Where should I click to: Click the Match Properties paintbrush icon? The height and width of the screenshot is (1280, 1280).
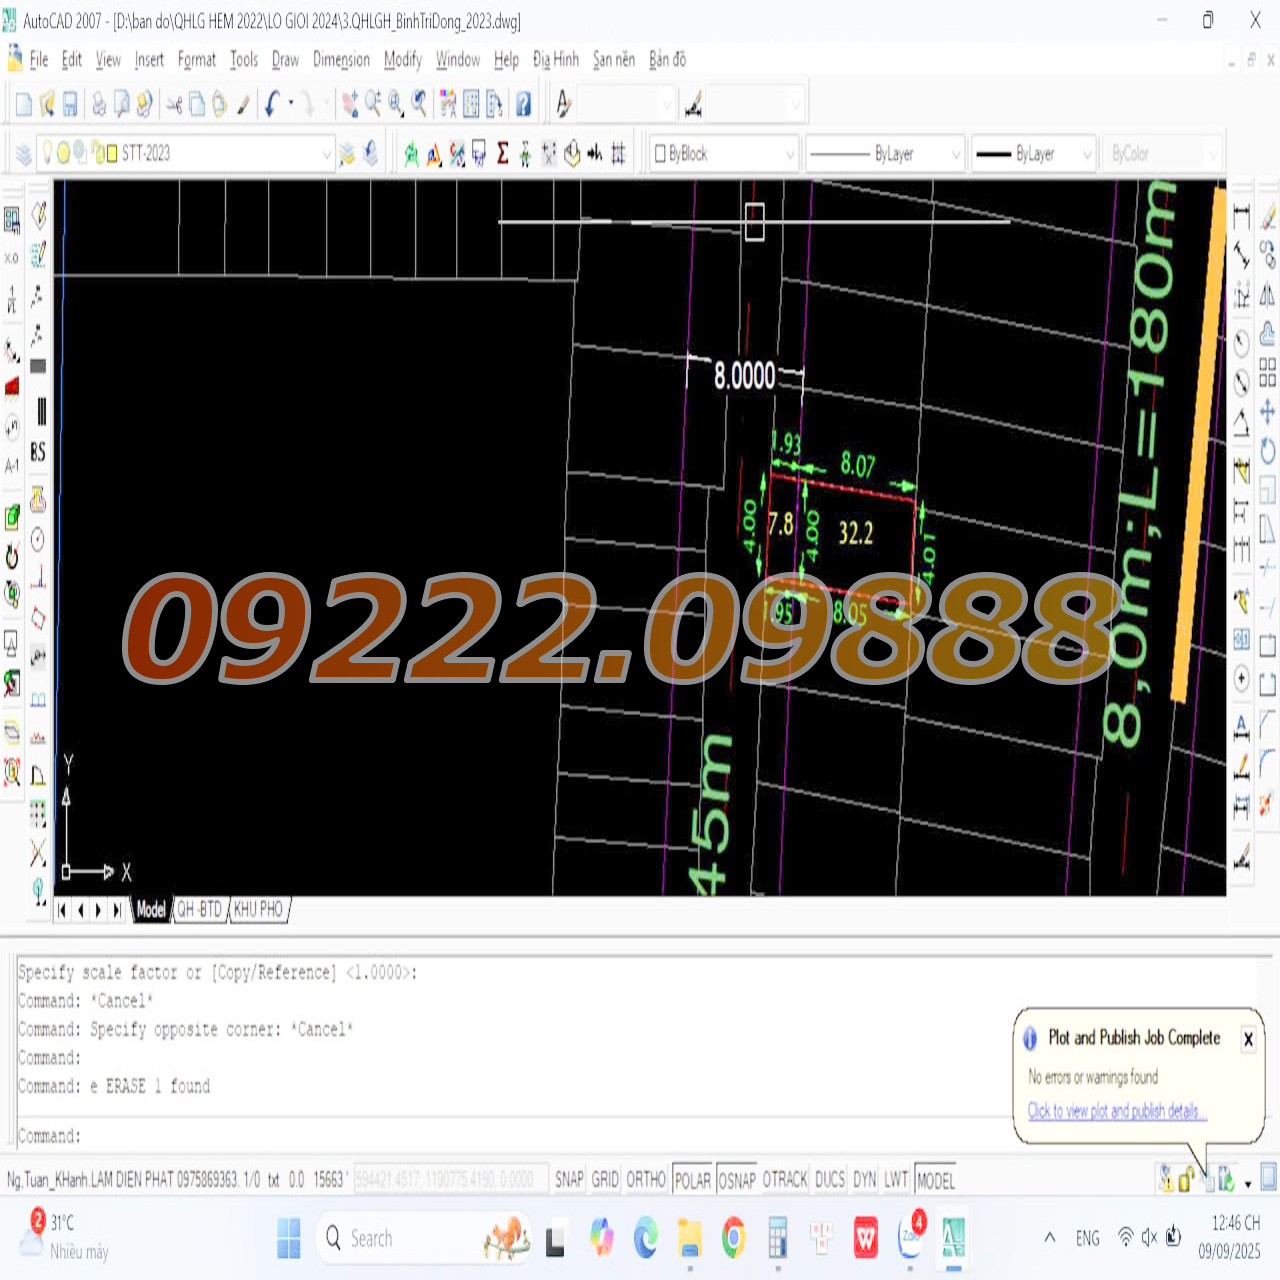tap(243, 104)
